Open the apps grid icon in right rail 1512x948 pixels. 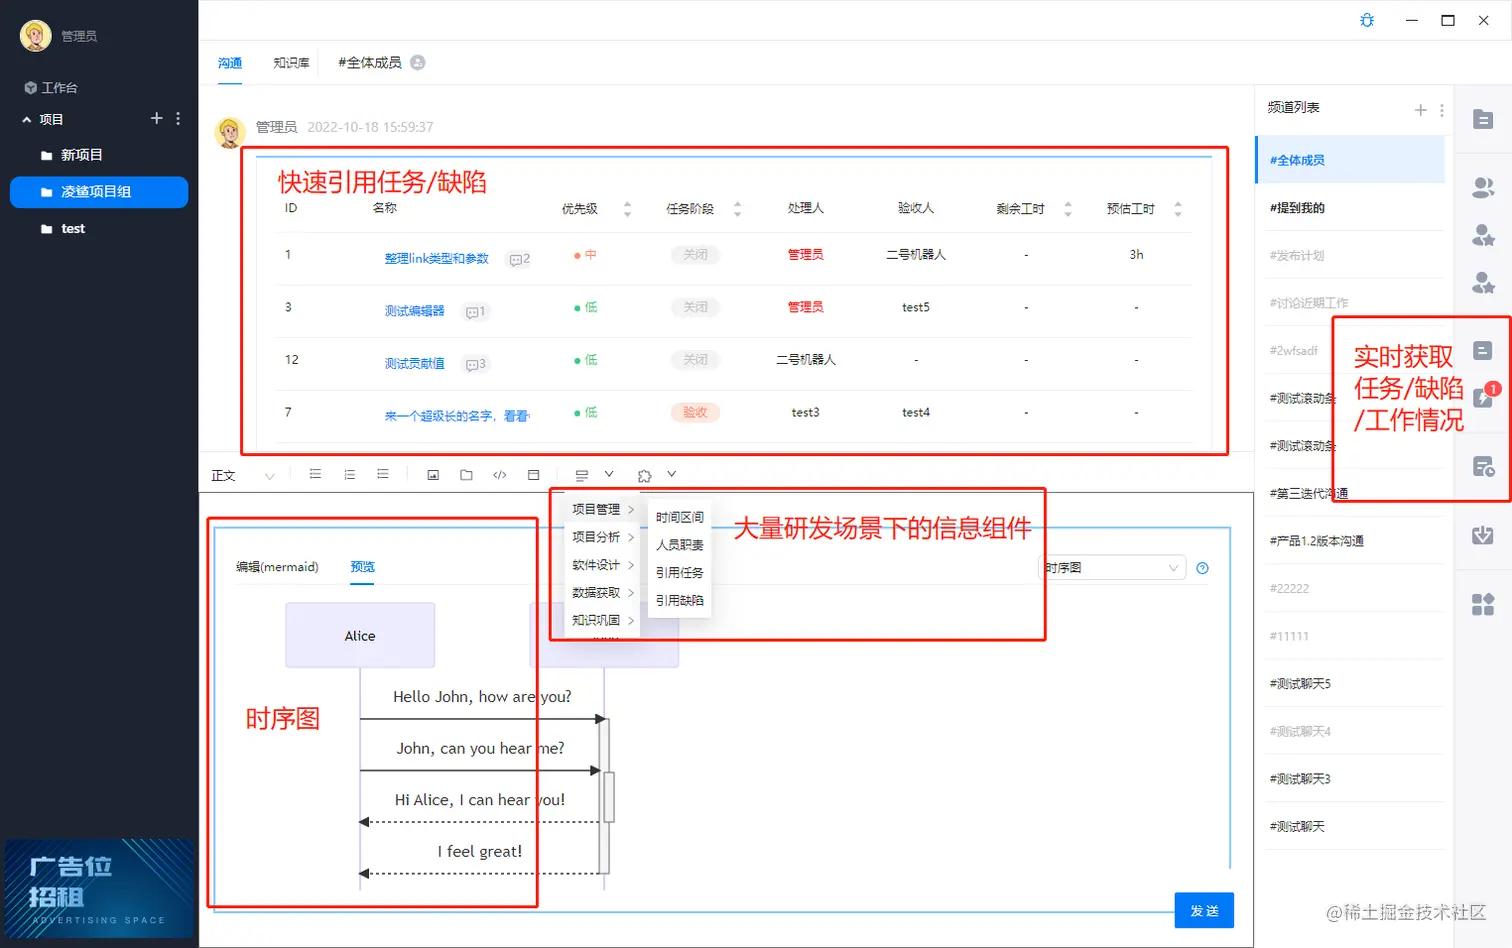(1483, 604)
